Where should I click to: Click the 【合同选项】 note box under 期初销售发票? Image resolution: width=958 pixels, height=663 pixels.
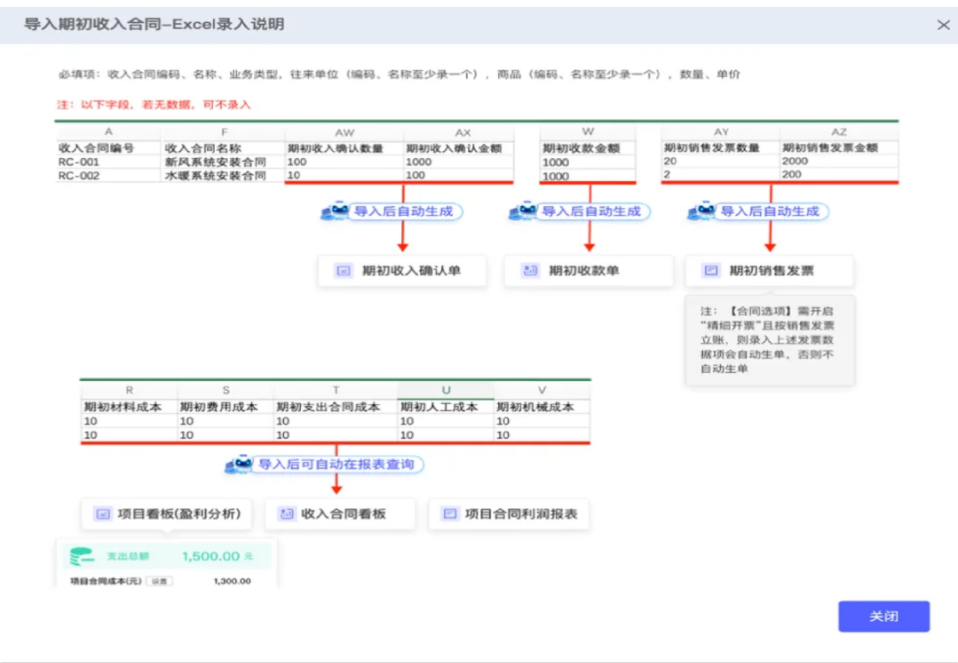point(769,340)
